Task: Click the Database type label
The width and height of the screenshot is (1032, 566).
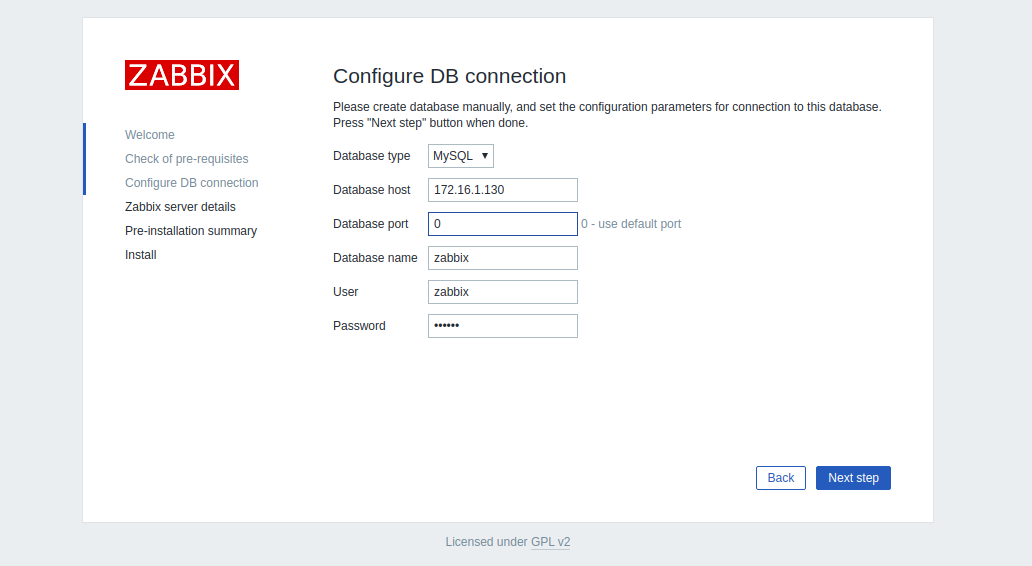Action: pos(372,156)
